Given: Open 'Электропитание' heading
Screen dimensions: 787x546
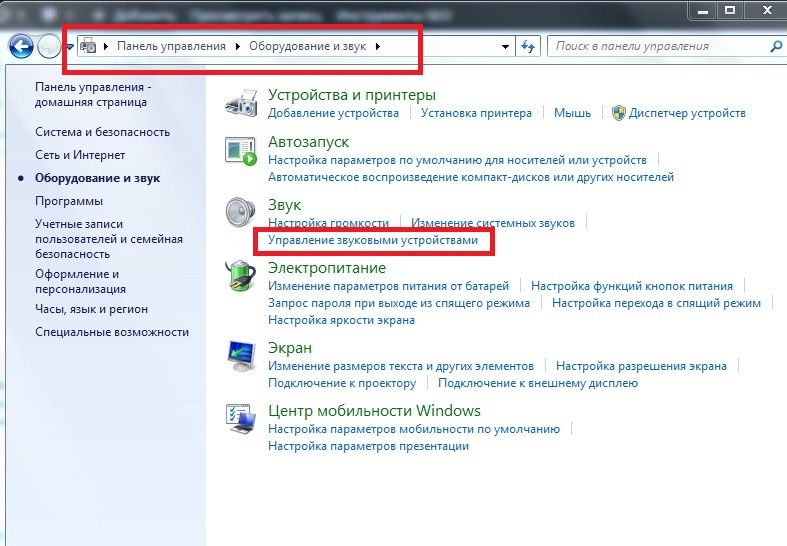Looking at the screenshot, I should pyautogui.click(x=327, y=268).
